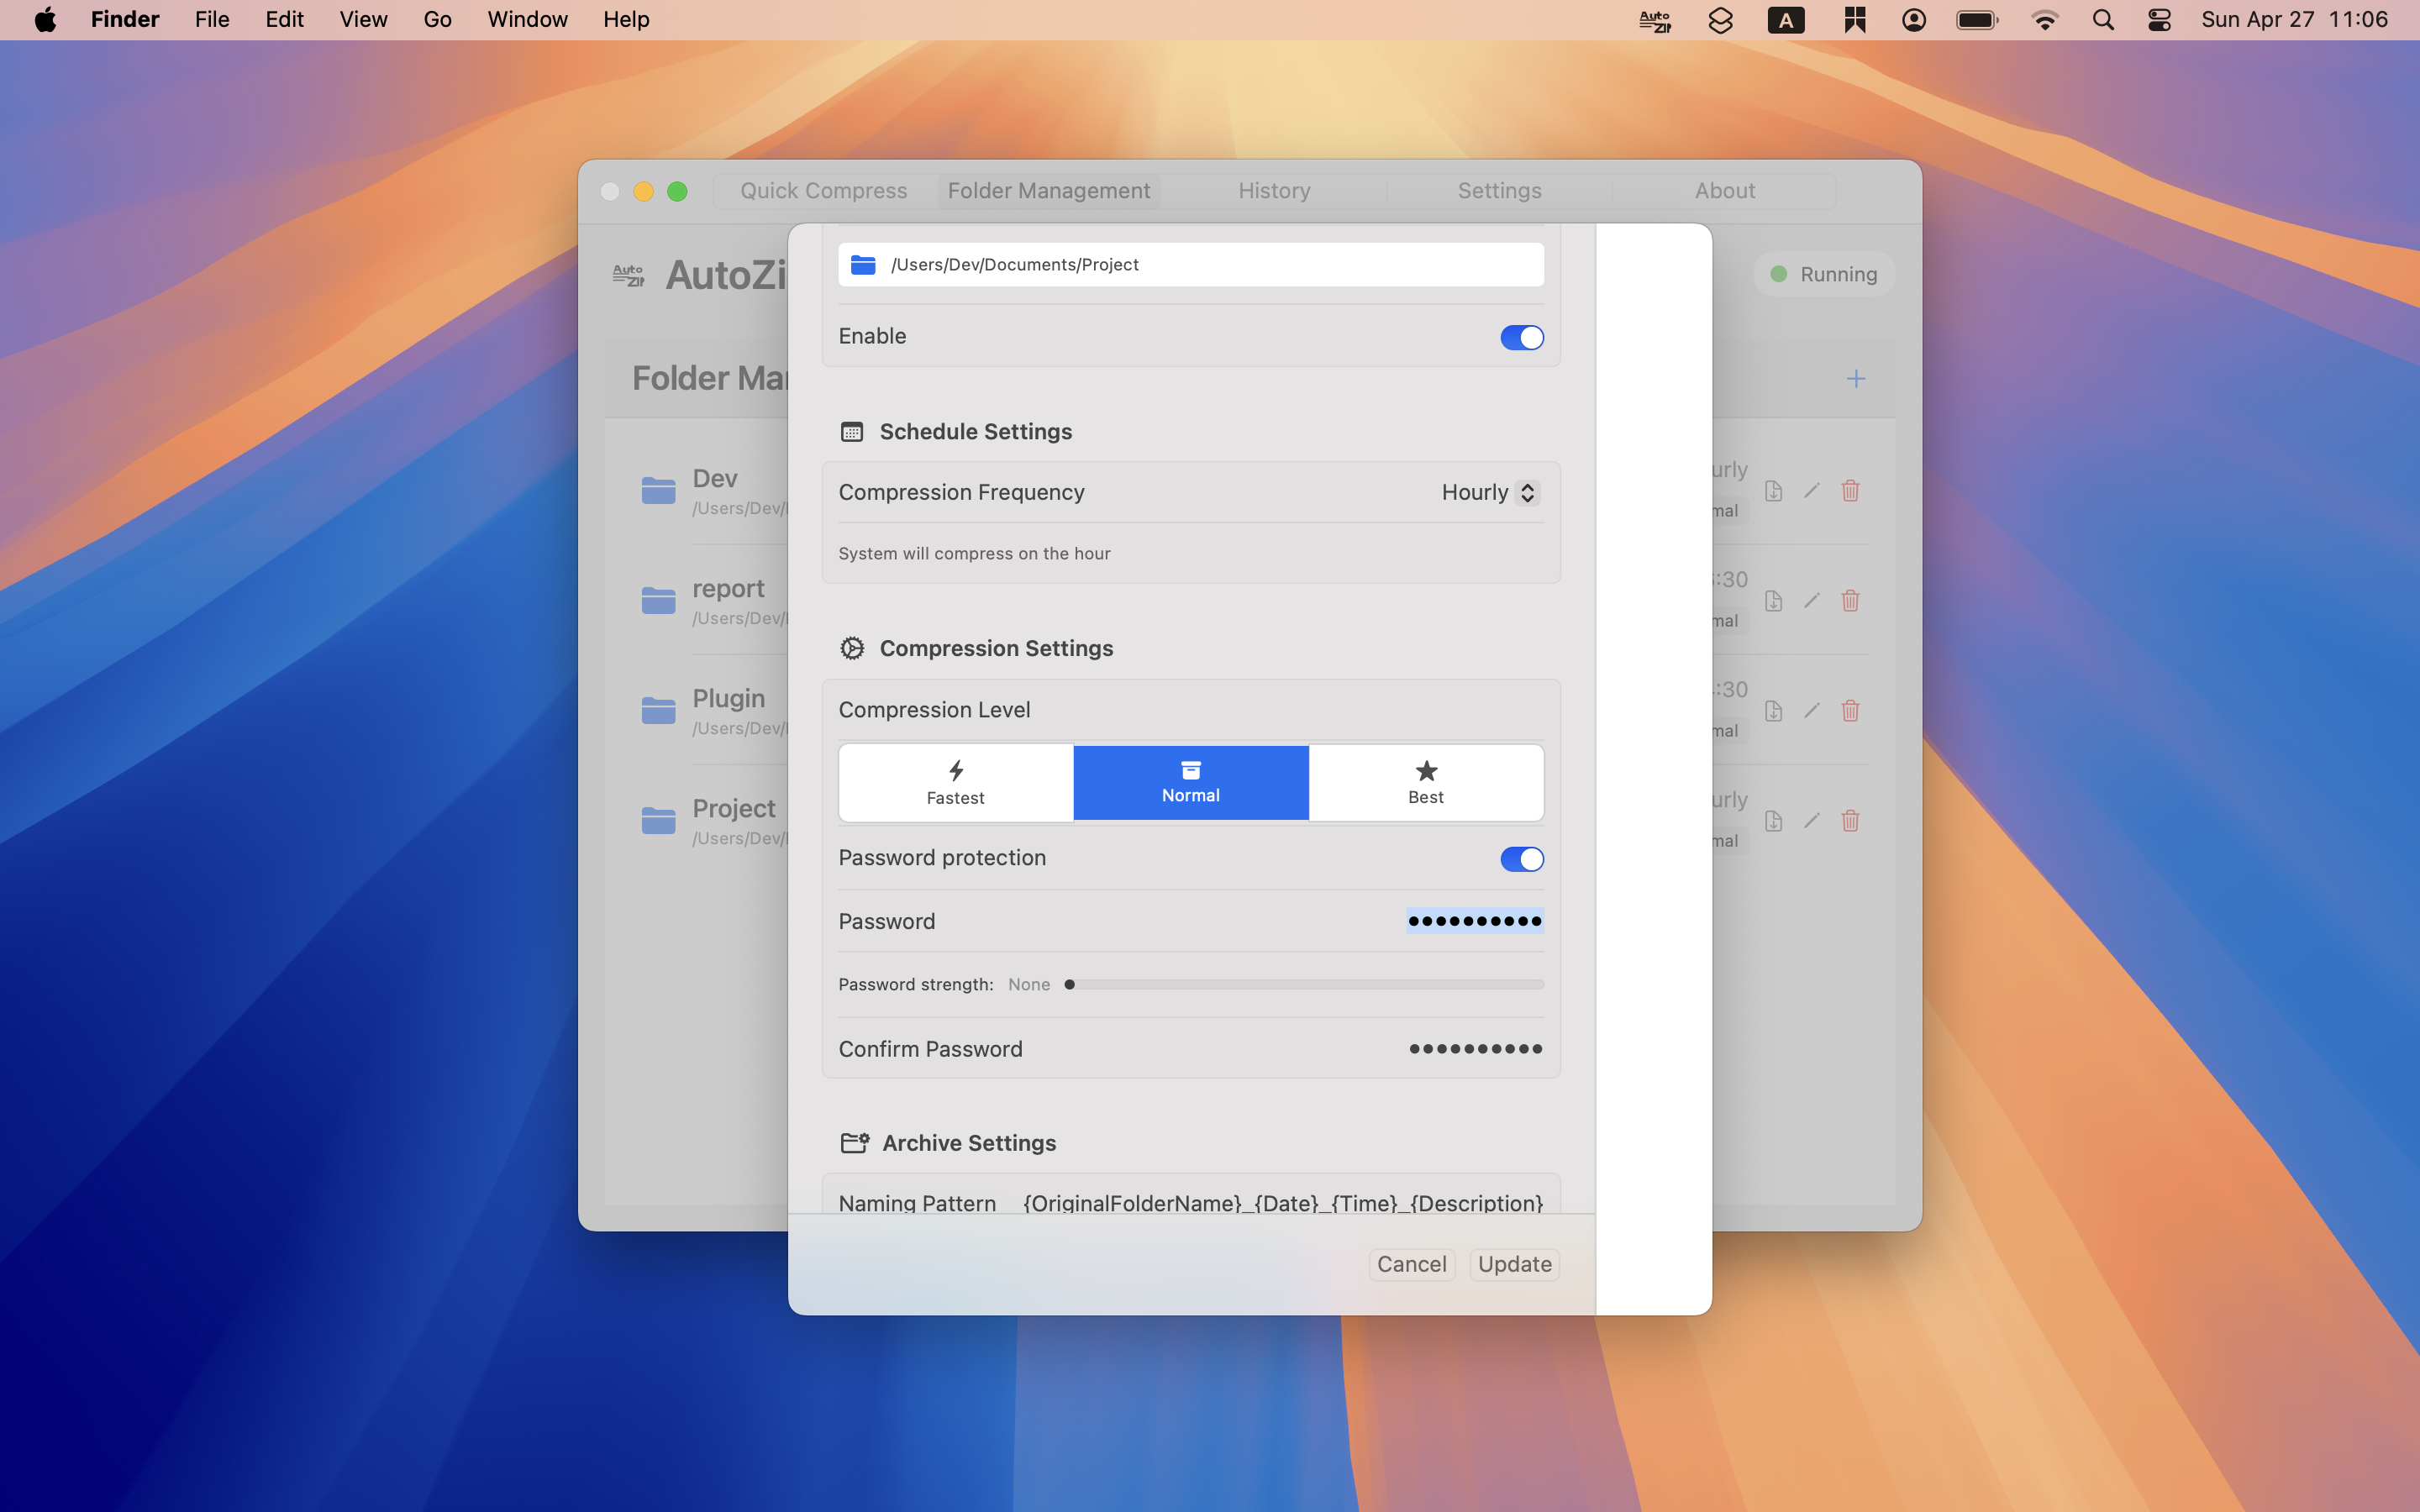The width and height of the screenshot is (2420, 1512).
Task: Delete the Dev folder with trash icon
Action: tap(1850, 491)
